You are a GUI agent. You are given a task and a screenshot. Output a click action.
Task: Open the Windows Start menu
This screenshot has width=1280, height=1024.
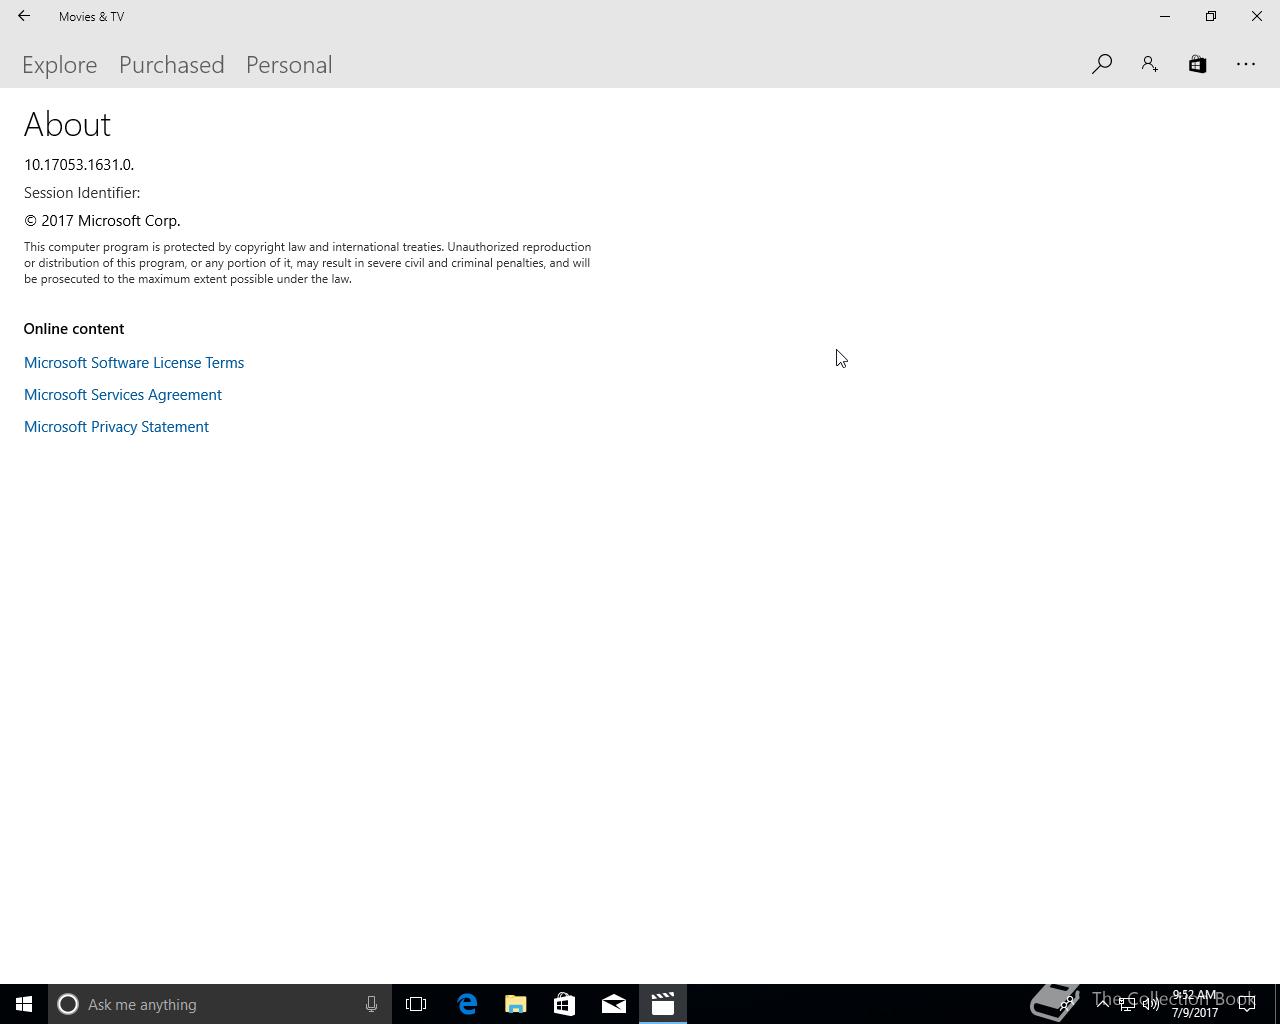click(x=24, y=1004)
